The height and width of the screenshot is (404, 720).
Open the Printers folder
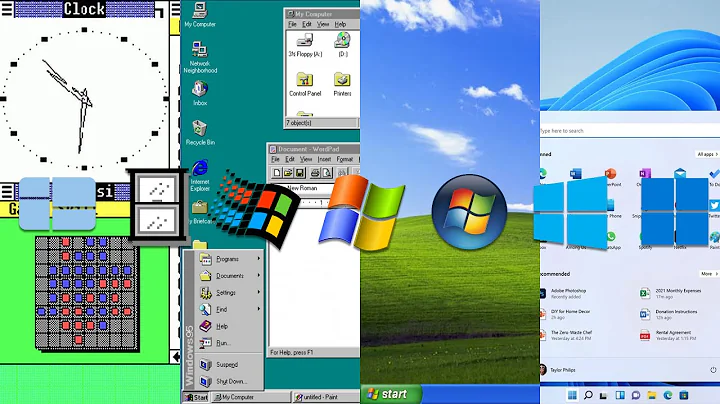(342, 84)
